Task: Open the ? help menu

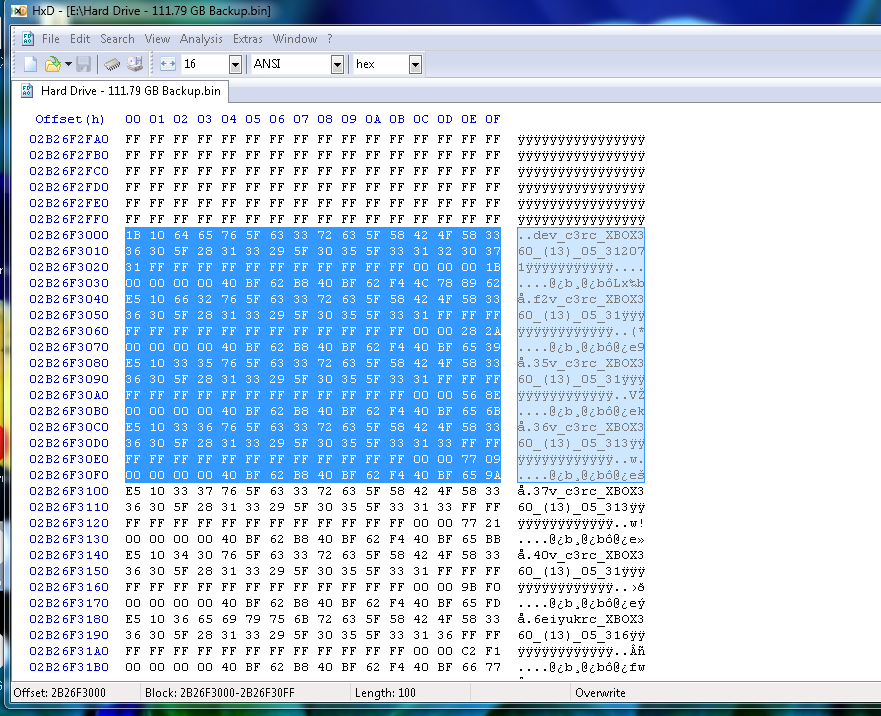Action: point(330,39)
